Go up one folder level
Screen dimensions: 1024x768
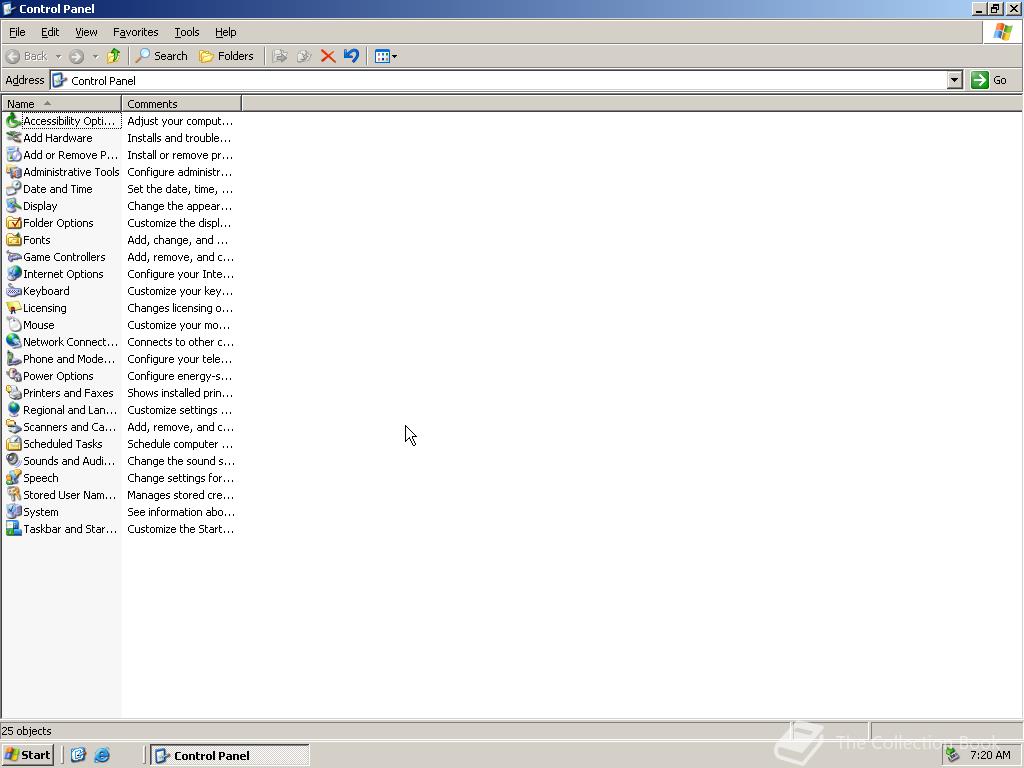[x=114, y=56]
